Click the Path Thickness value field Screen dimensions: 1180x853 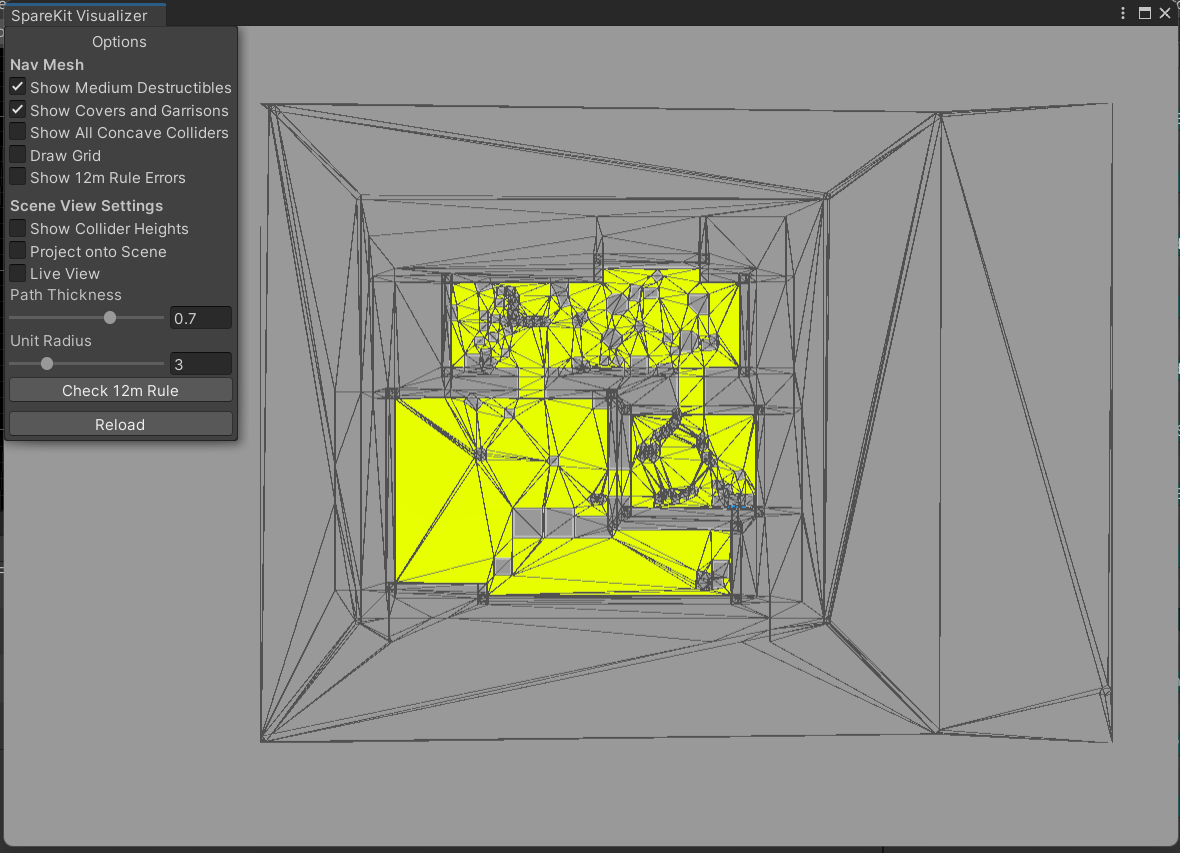200,318
